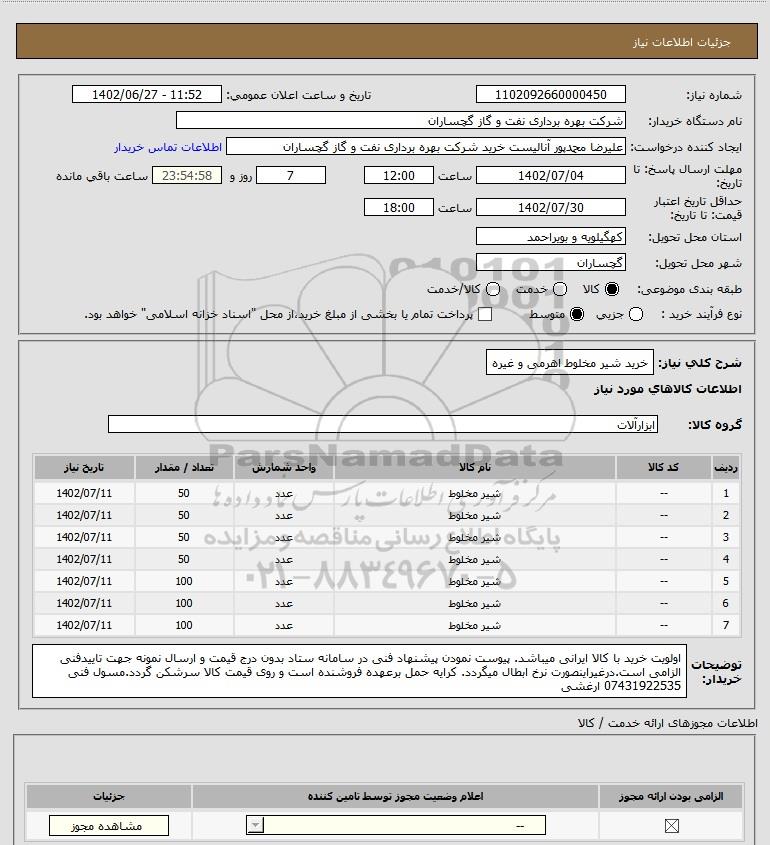The height and width of the screenshot is (845, 770).
Task: Click quantity 50 in row 2
Action: 184,515
